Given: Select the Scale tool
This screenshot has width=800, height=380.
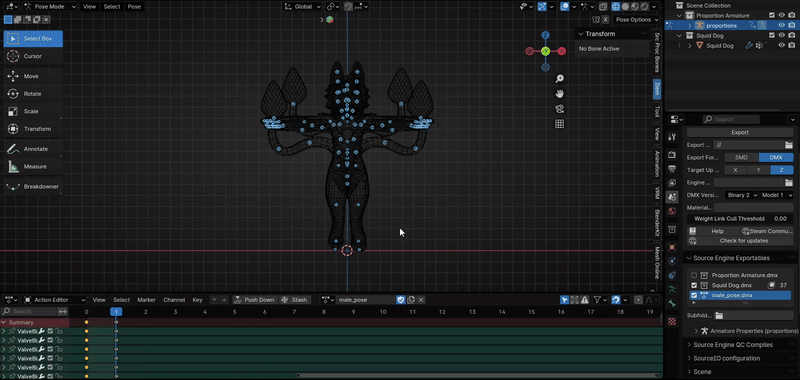Looking at the screenshot, I should 33,111.
